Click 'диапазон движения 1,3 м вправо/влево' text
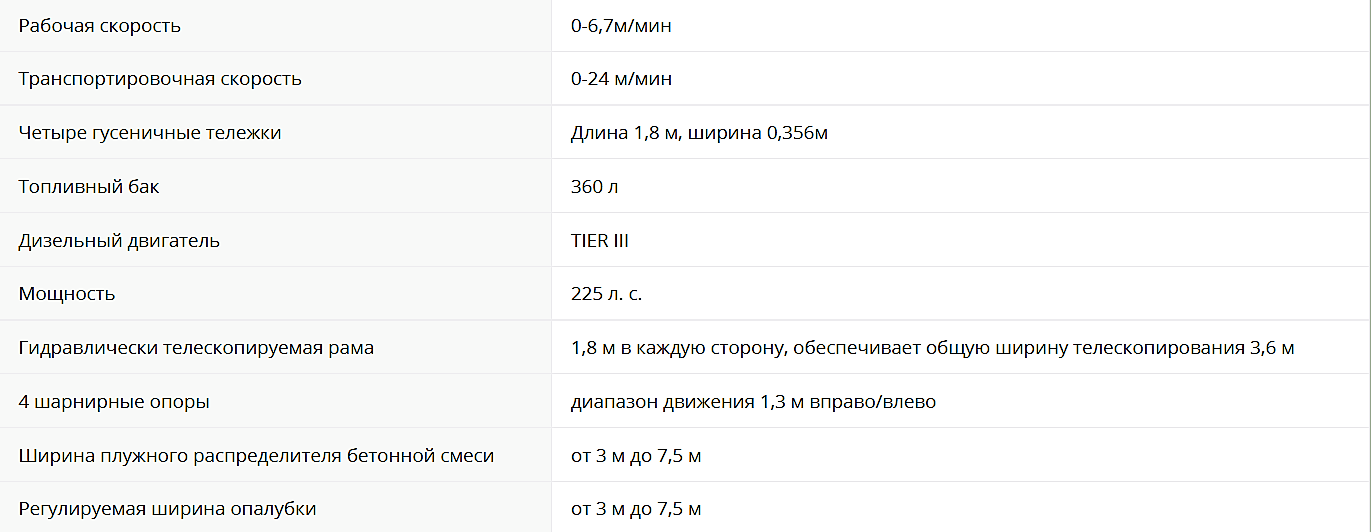This screenshot has width=1372, height=532. (x=753, y=402)
